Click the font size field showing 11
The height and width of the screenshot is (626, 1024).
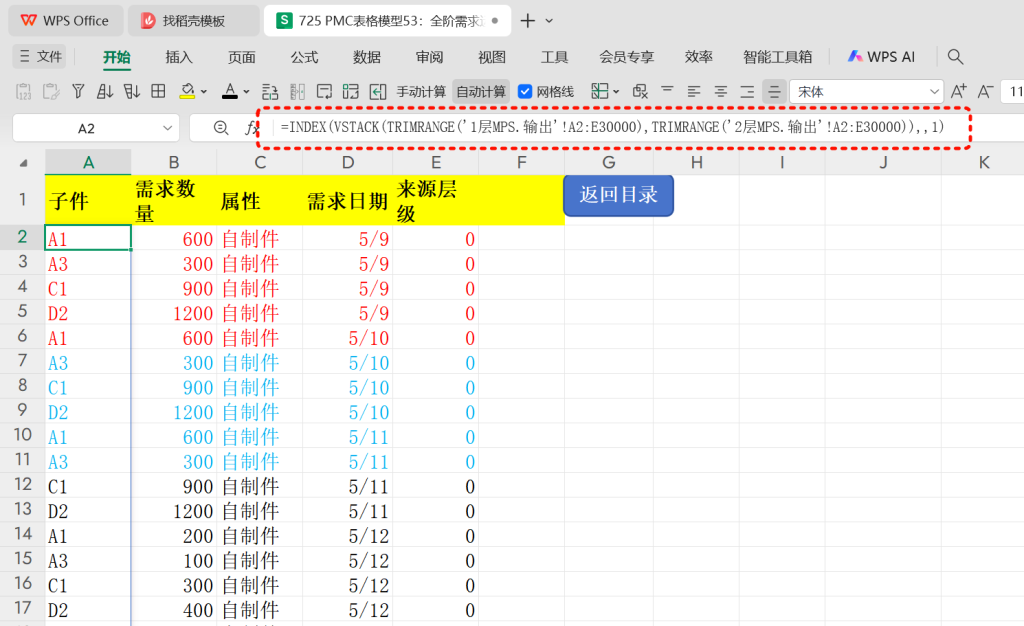(x=1013, y=92)
